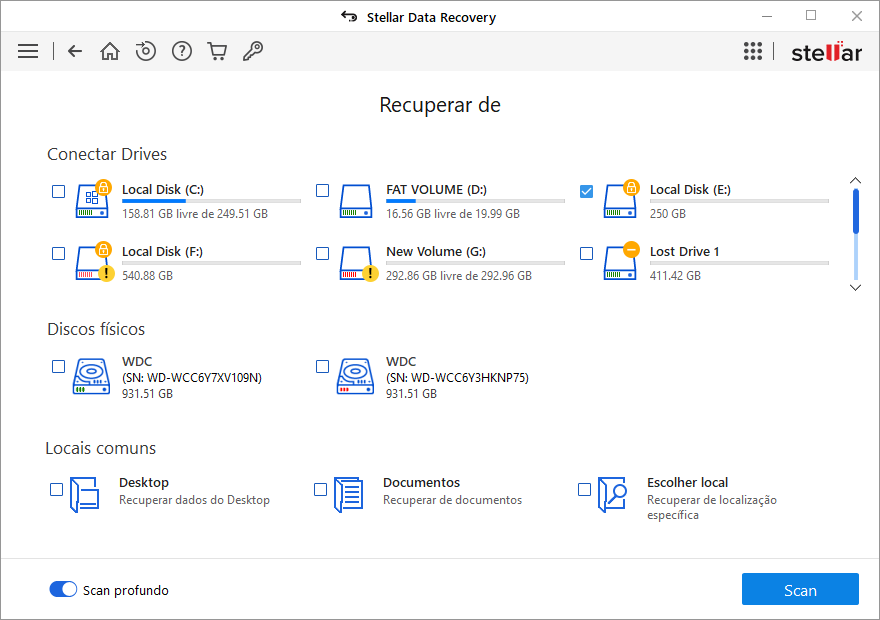This screenshot has width=880, height=620.
Task: Open the hamburger menu
Action: [28, 51]
